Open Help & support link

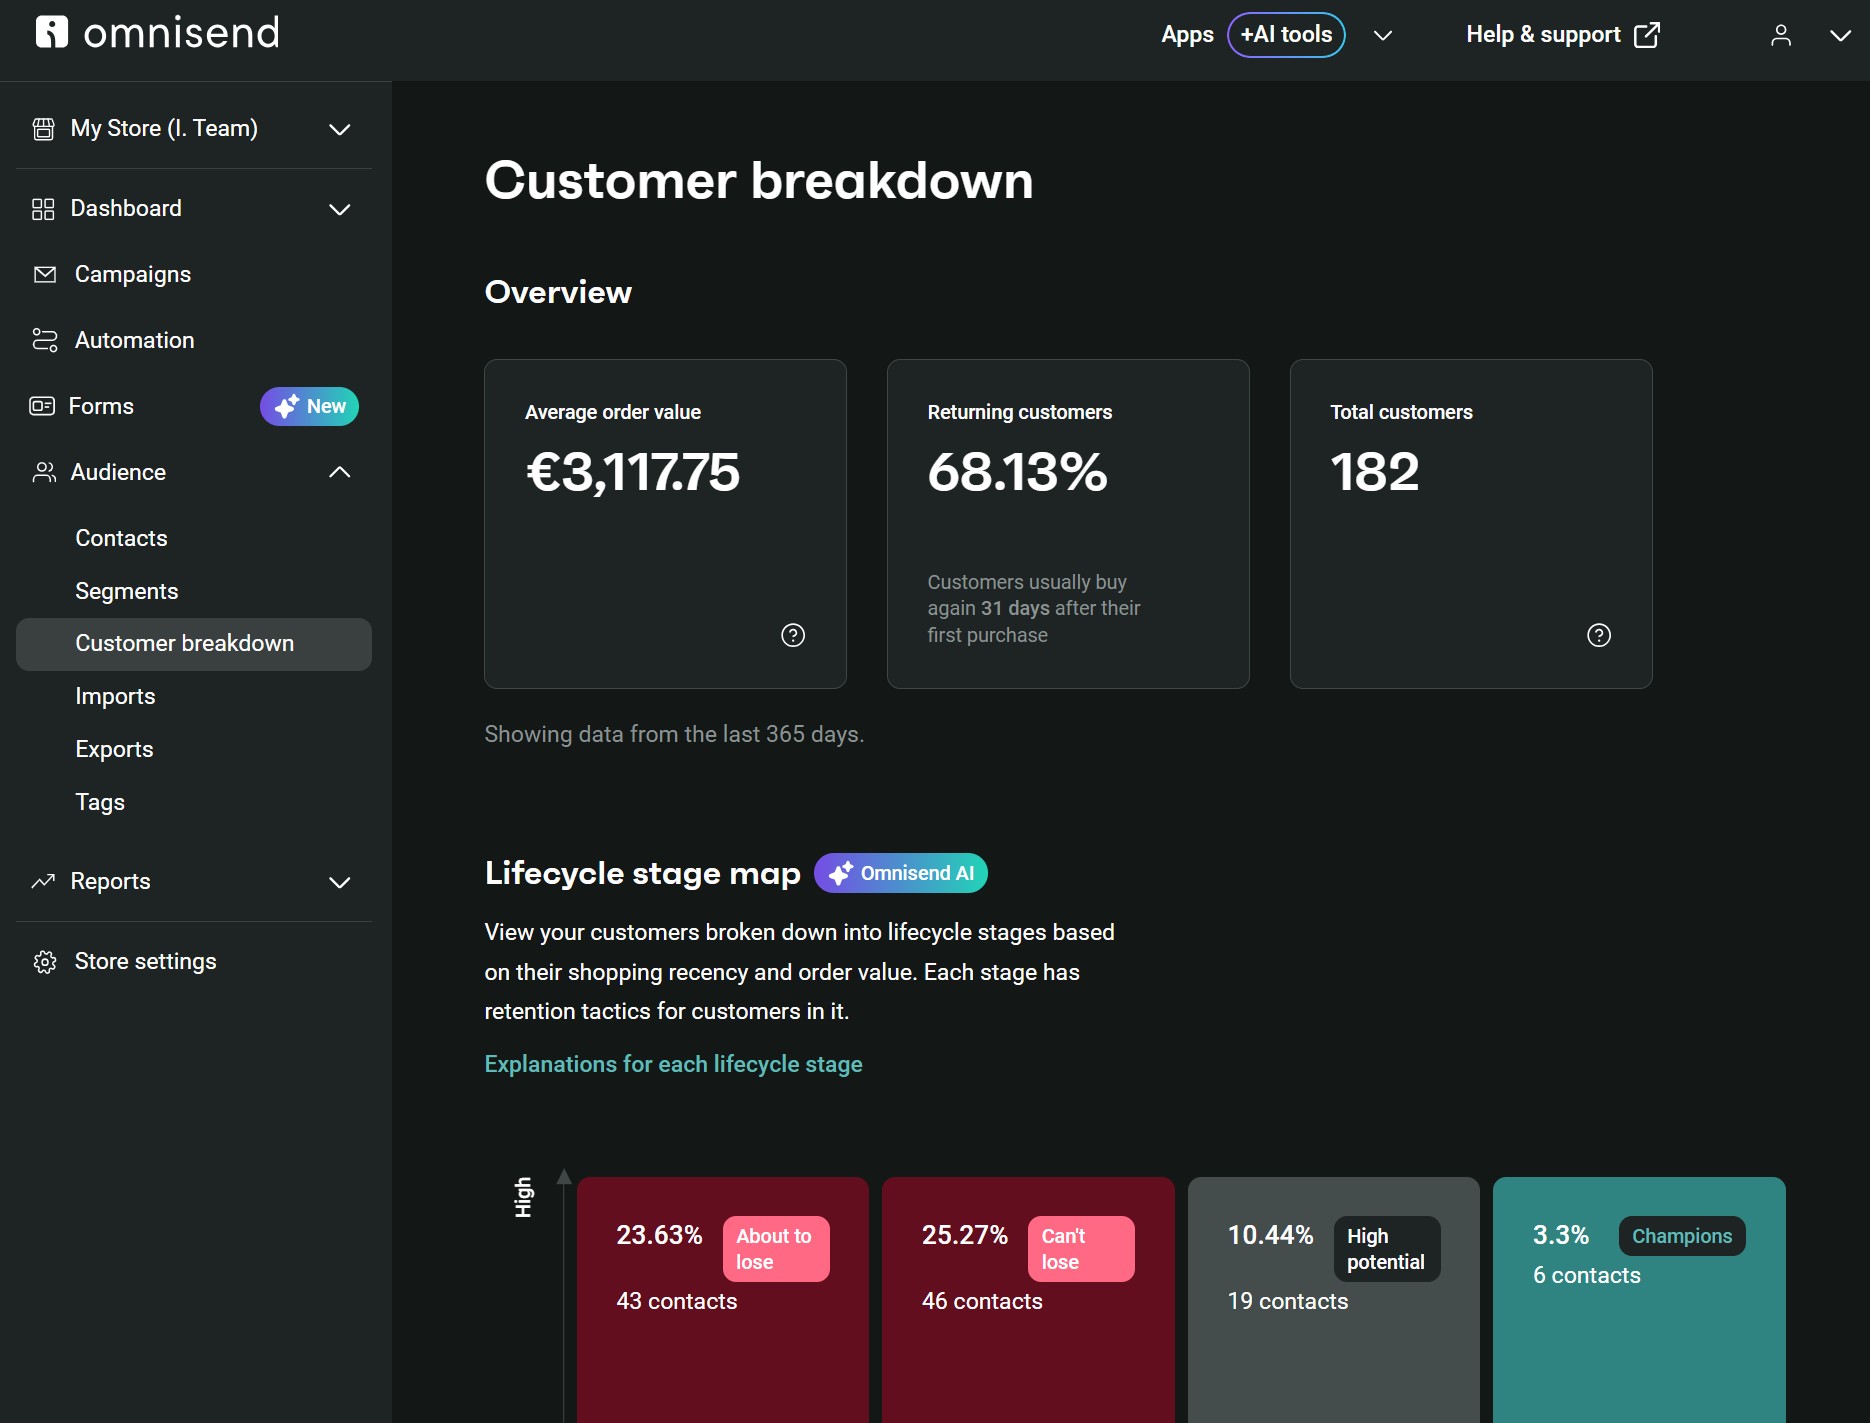[x=1543, y=35]
